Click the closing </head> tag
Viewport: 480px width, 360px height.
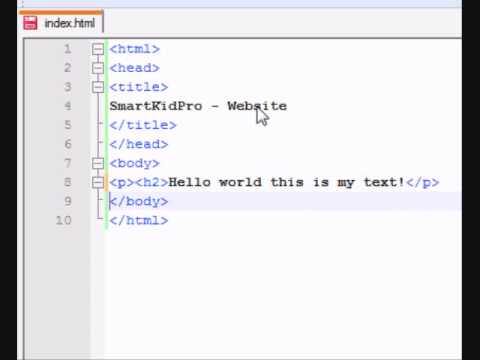pyautogui.click(x=139, y=144)
